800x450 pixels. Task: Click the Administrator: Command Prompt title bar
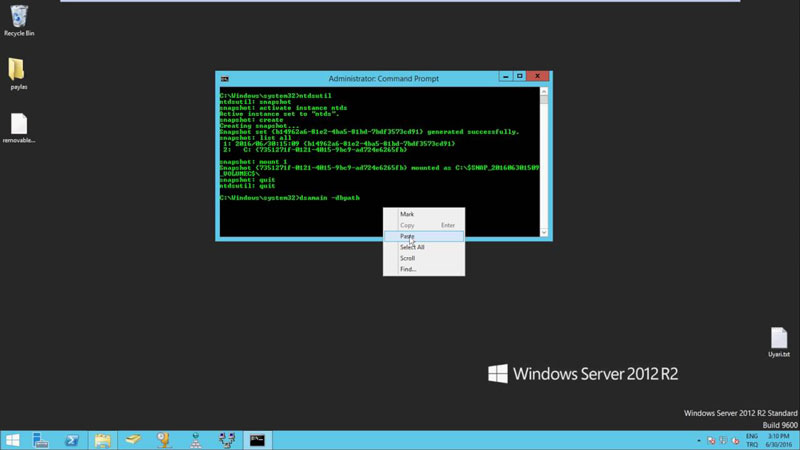pyautogui.click(x=383, y=79)
